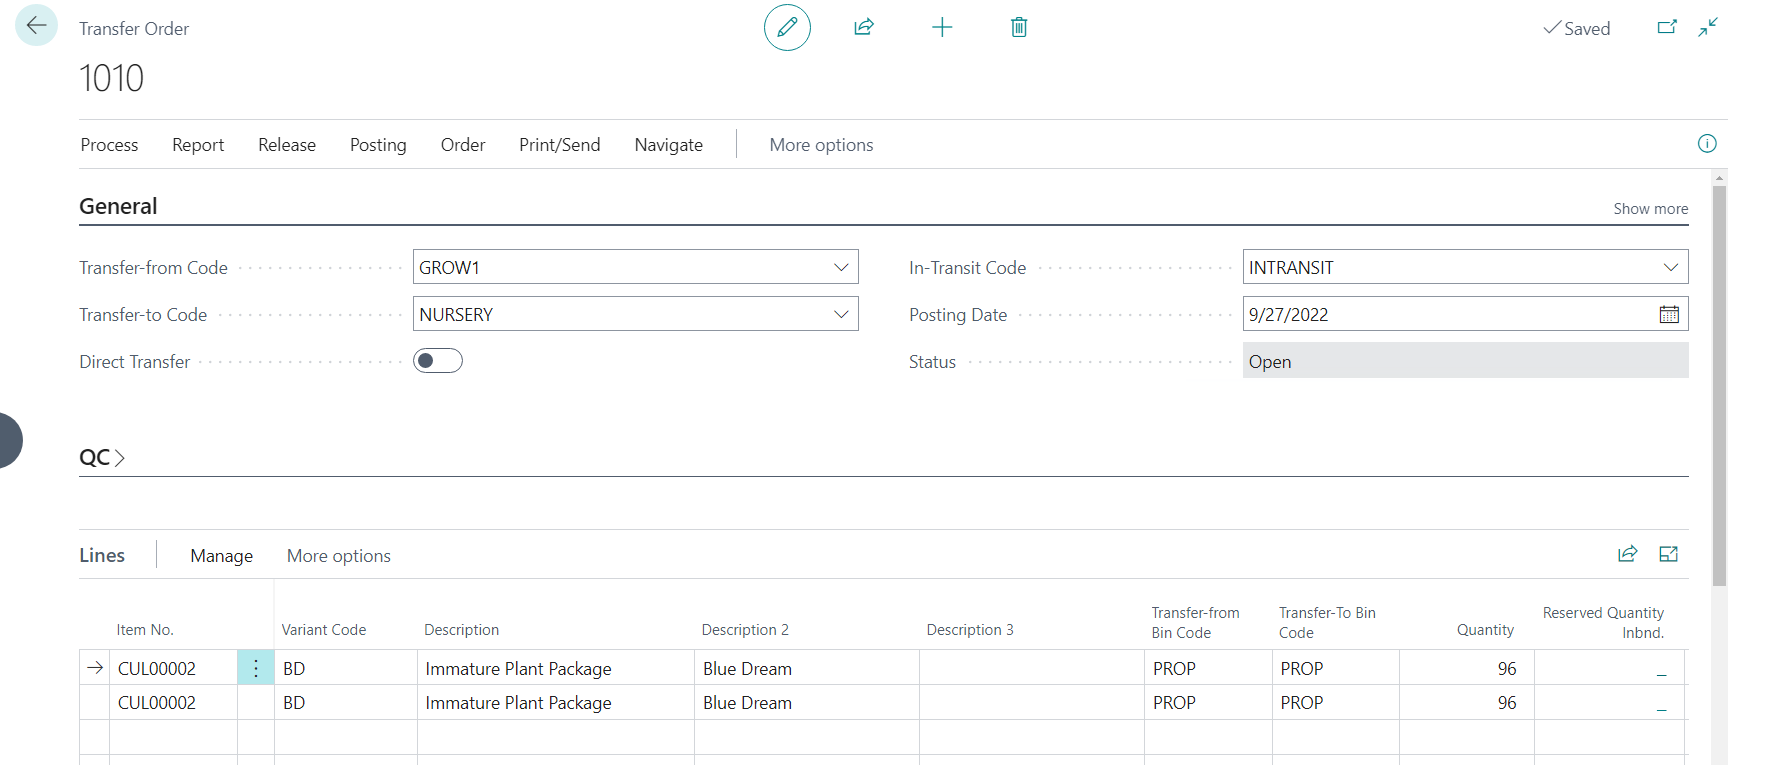Expand the QC section
Image resolution: width=1768 pixels, height=765 pixels.
(x=102, y=458)
